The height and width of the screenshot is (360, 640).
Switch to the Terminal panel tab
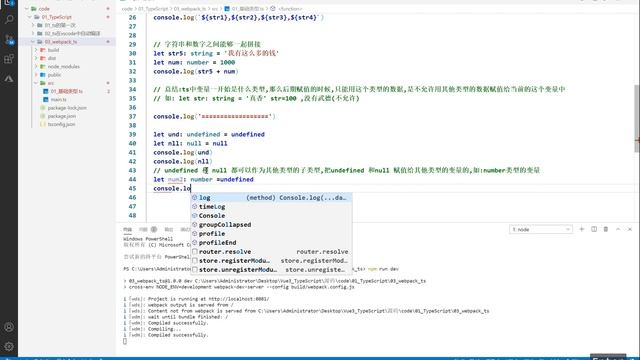click(x=127, y=229)
